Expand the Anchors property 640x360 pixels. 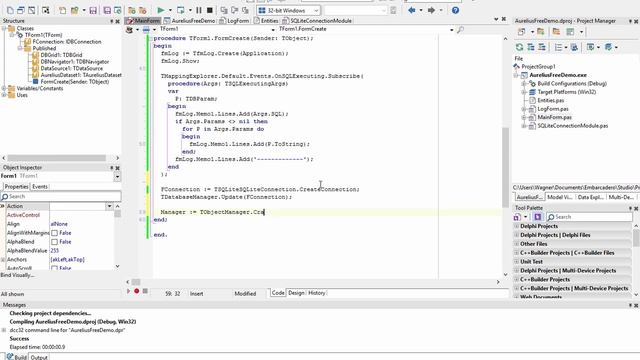(3, 260)
